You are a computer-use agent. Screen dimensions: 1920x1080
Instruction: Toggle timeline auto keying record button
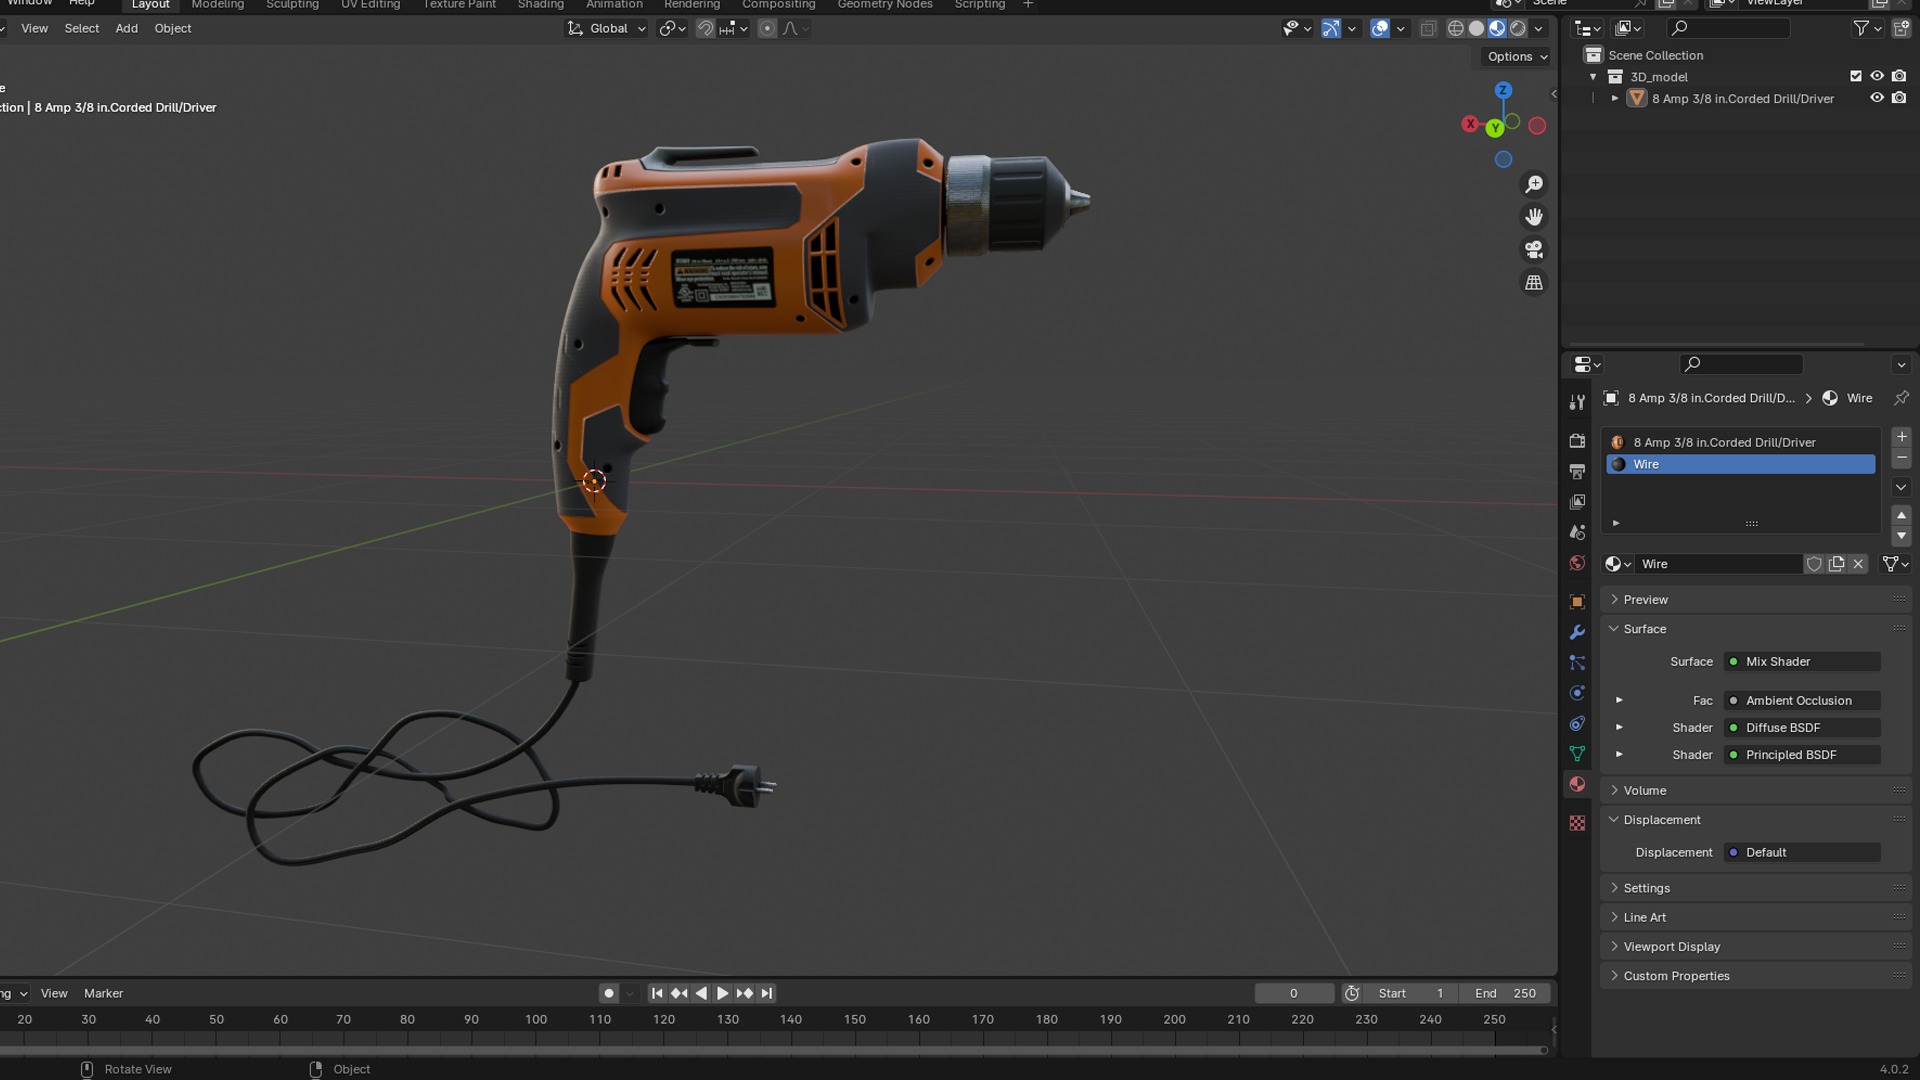pyautogui.click(x=608, y=994)
